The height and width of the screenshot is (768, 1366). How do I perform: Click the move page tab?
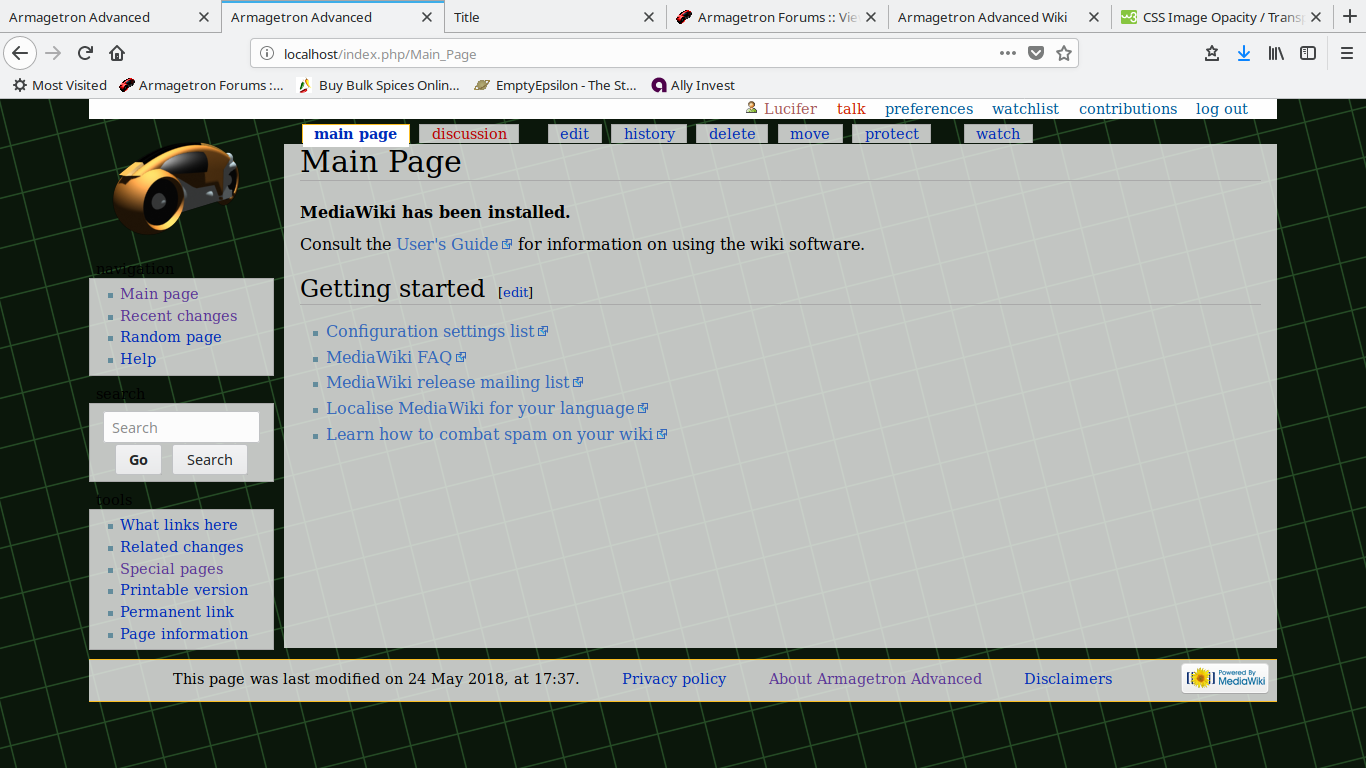(x=809, y=134)
